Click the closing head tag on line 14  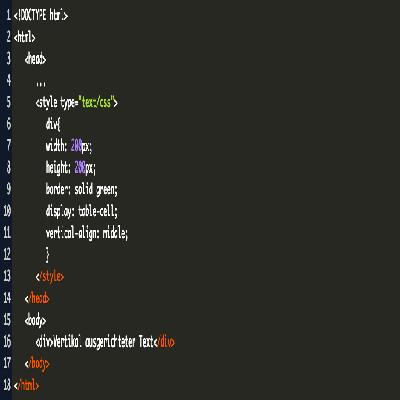click(37, 298)
